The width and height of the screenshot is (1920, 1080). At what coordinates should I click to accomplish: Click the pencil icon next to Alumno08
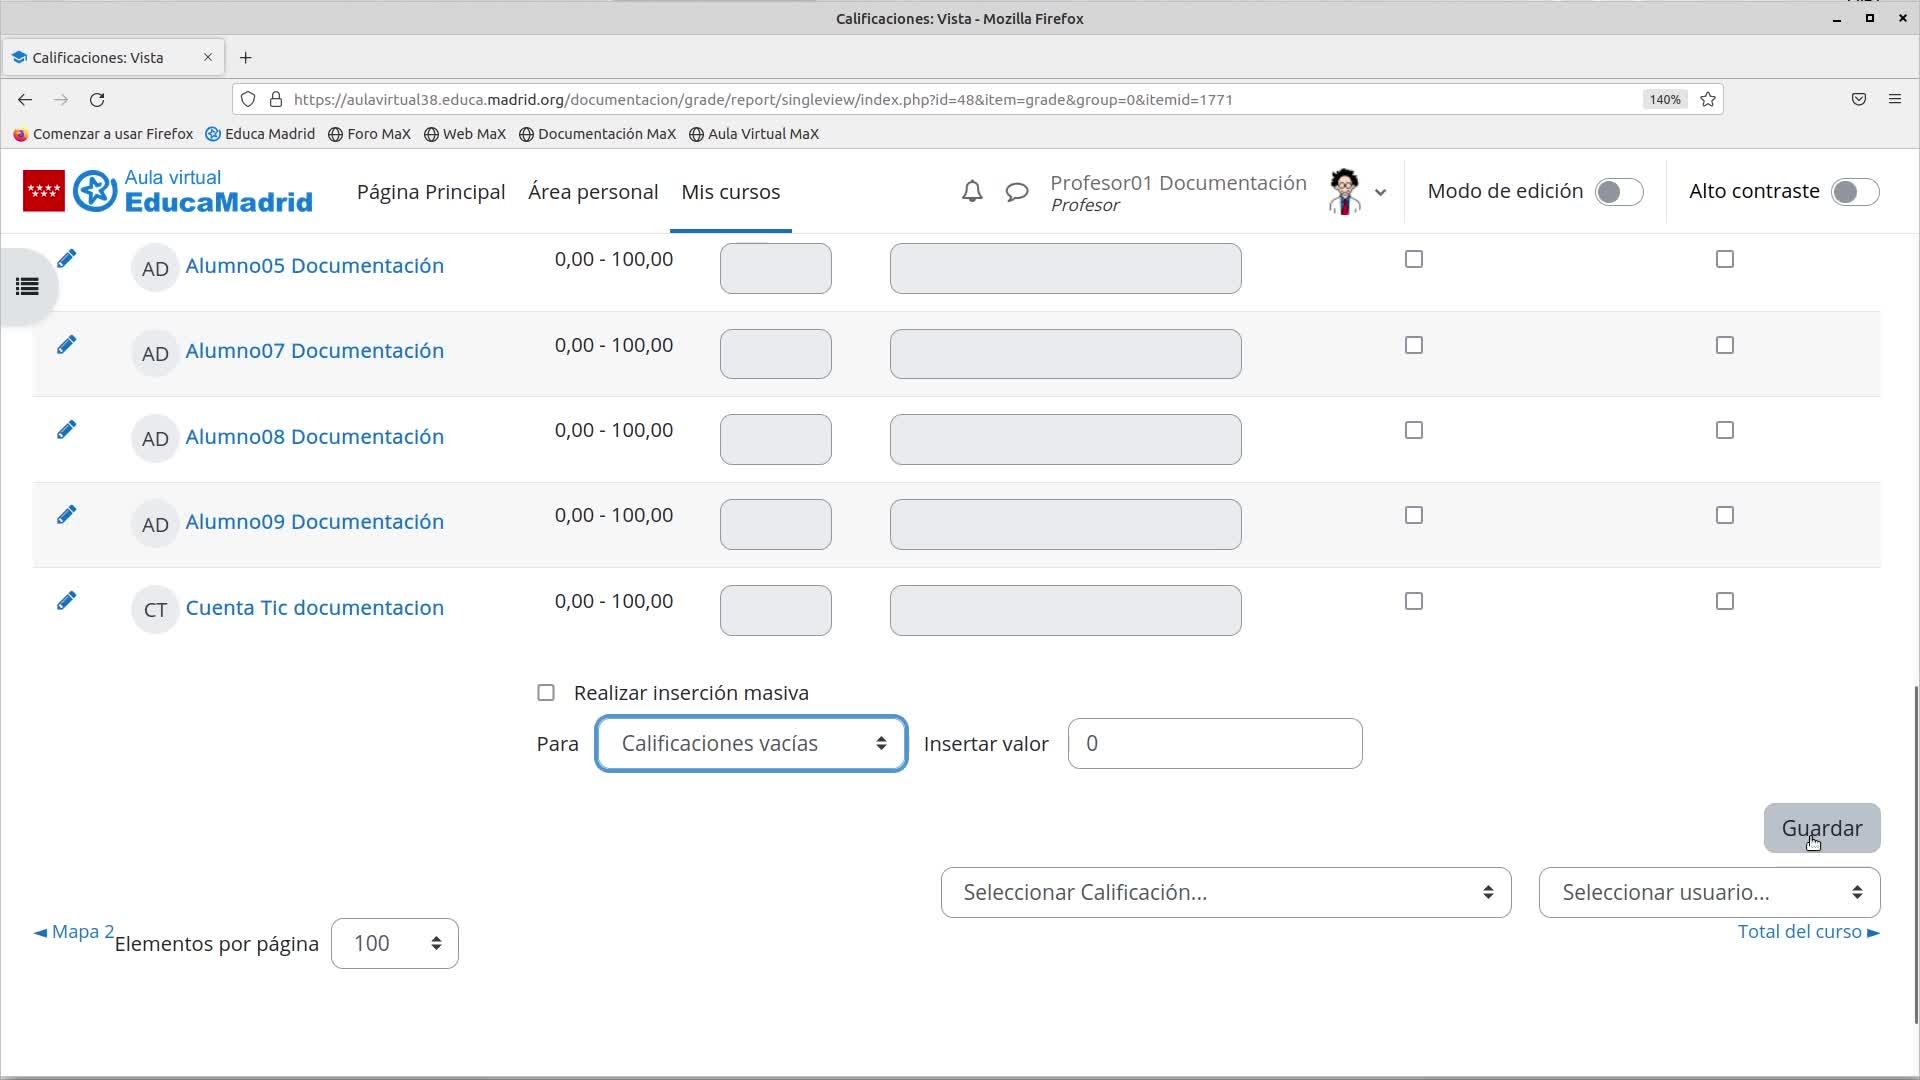coord(66,430)
